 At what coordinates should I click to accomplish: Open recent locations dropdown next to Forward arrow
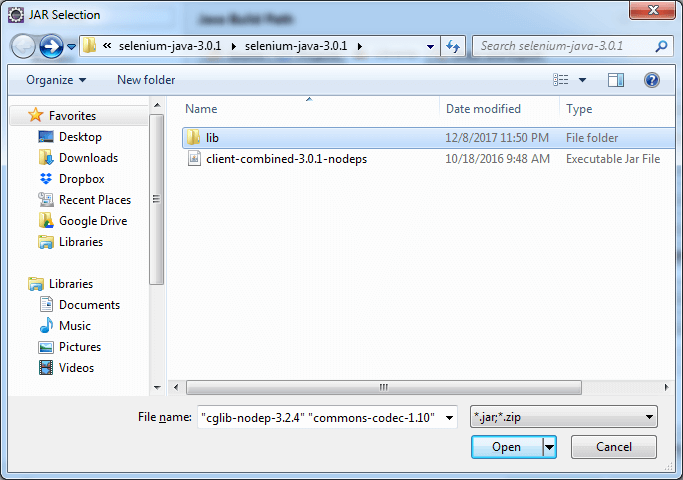[72, 46]
